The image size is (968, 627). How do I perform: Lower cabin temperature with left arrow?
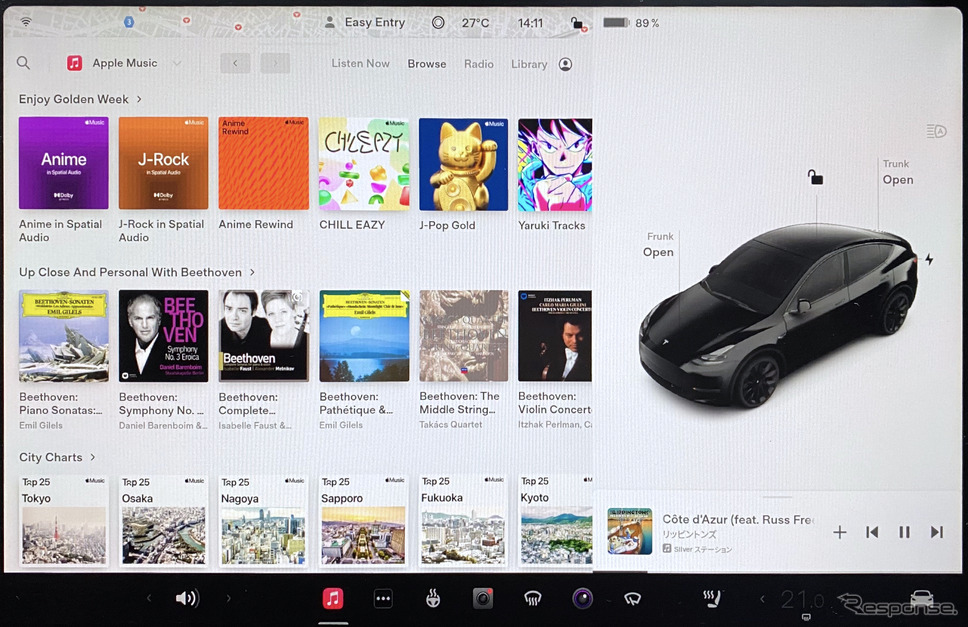tap(762, 599)
